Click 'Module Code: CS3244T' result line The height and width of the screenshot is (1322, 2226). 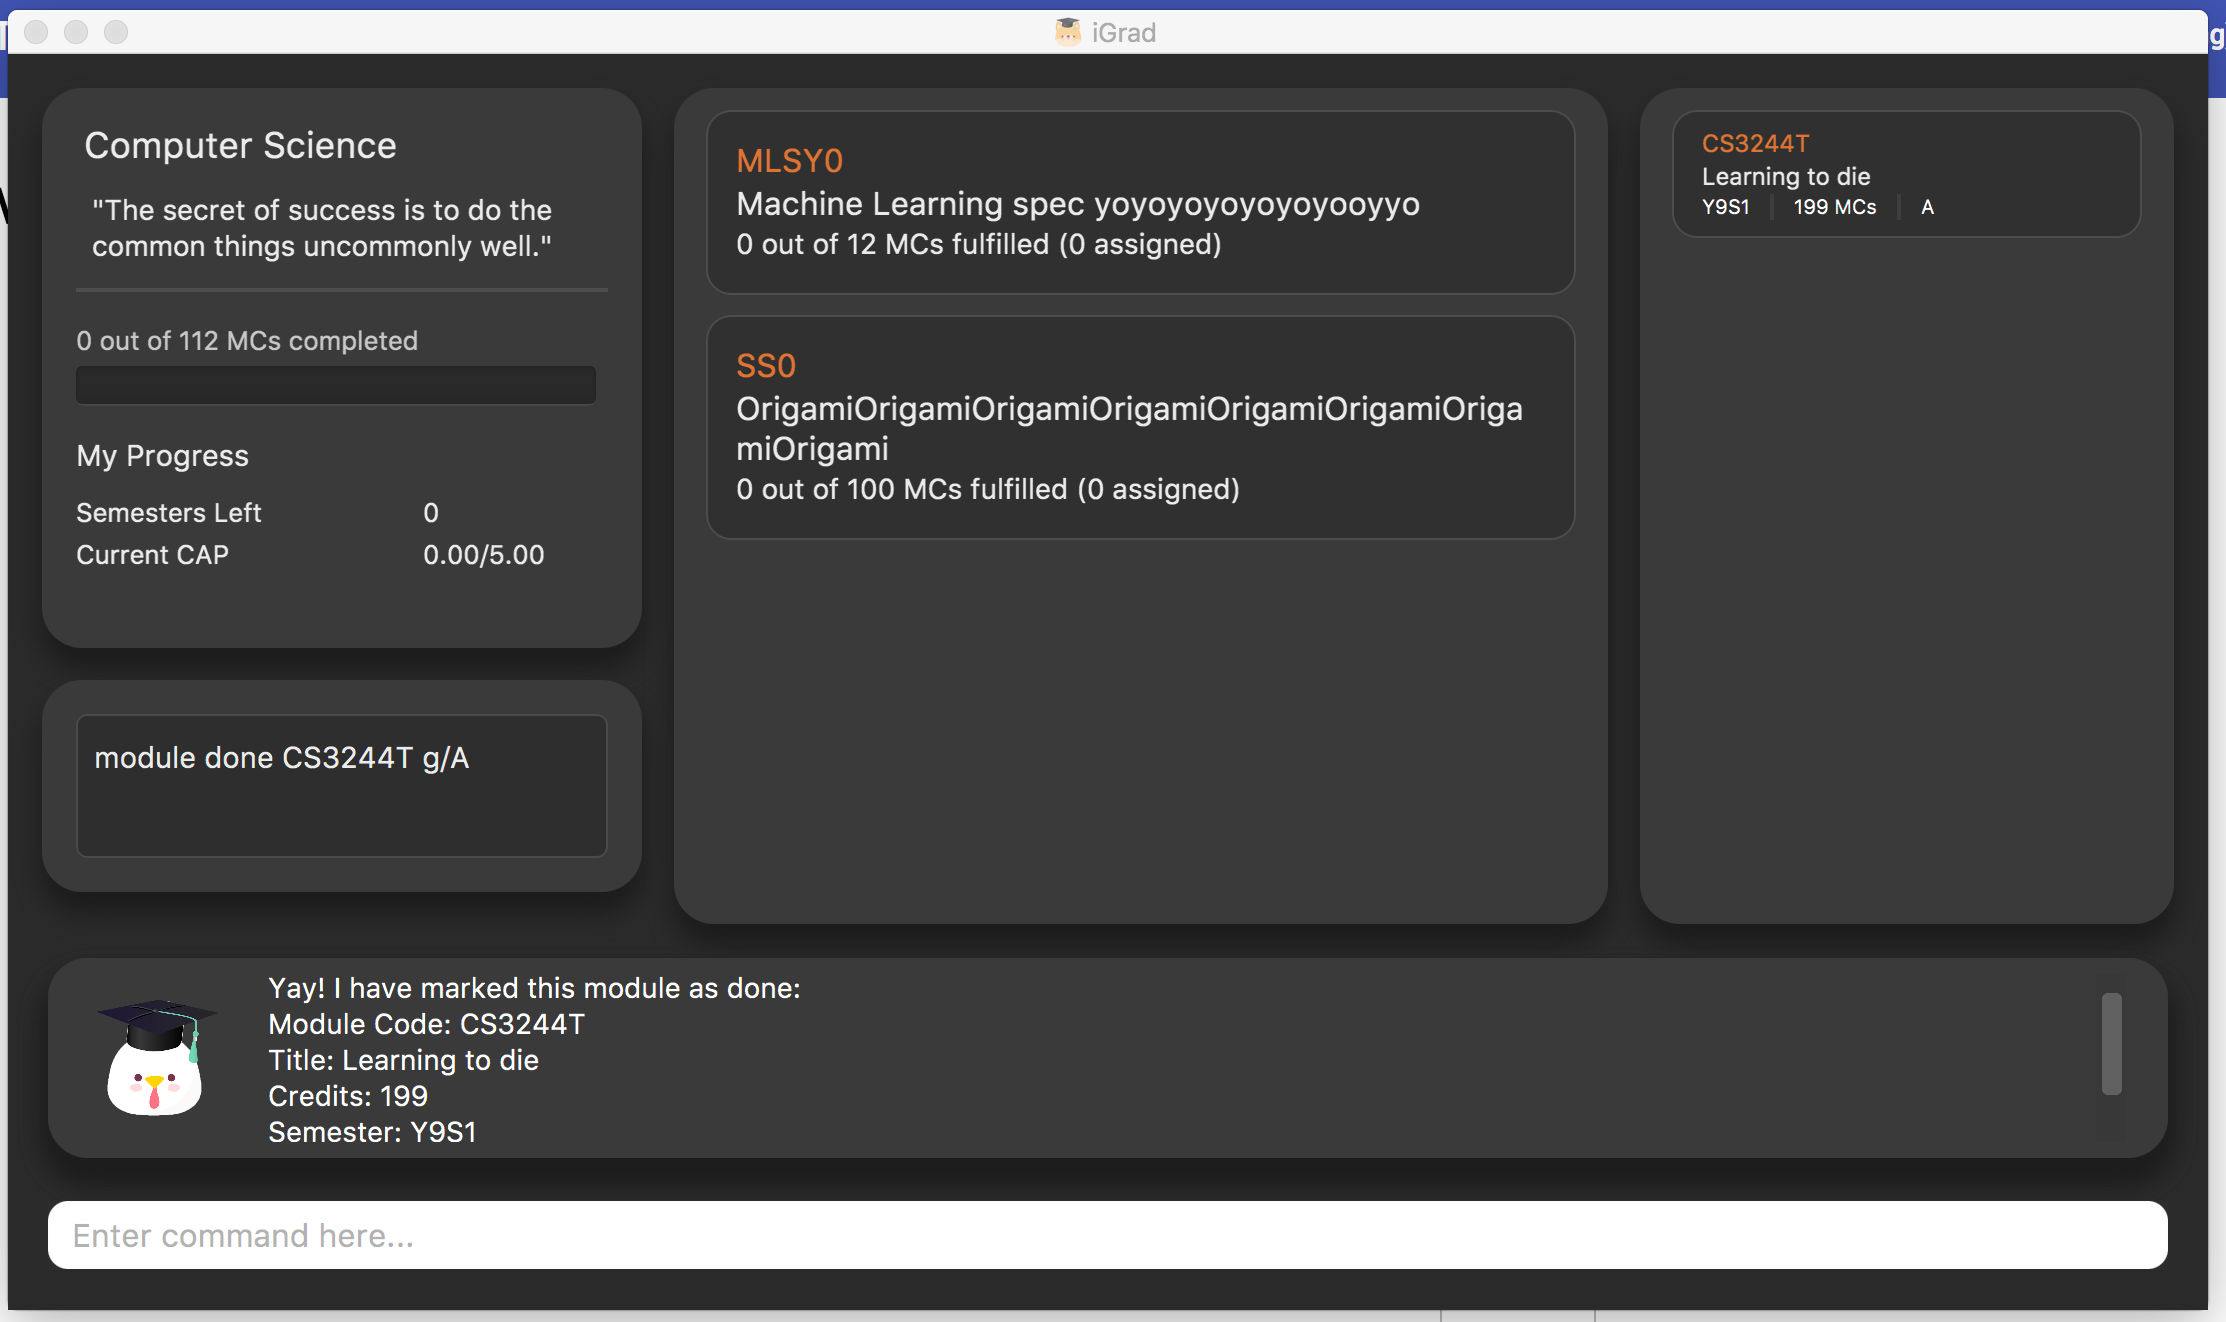(x=427, y=1024)
